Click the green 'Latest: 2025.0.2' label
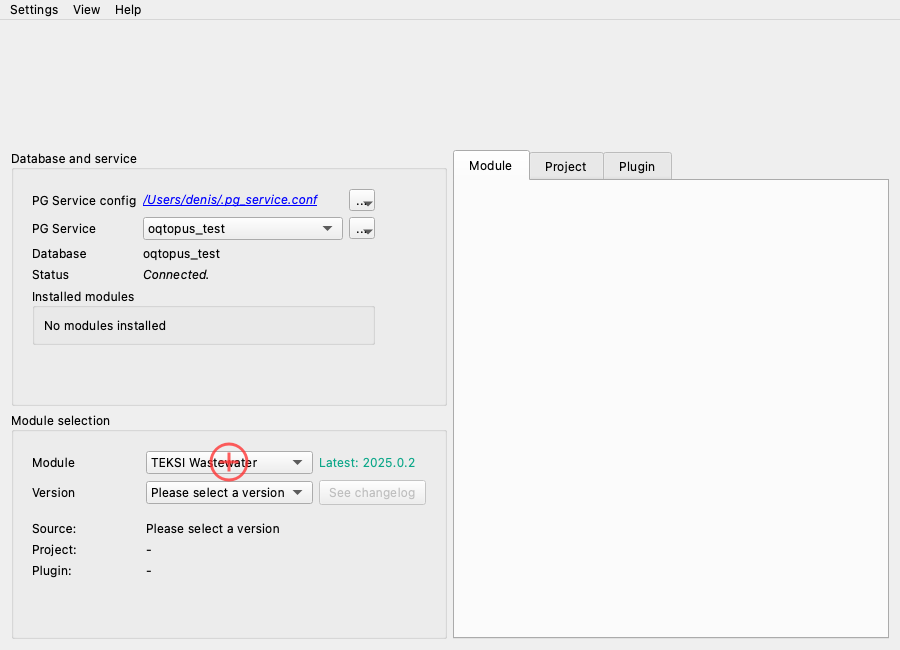 click(x=367, y=463)
